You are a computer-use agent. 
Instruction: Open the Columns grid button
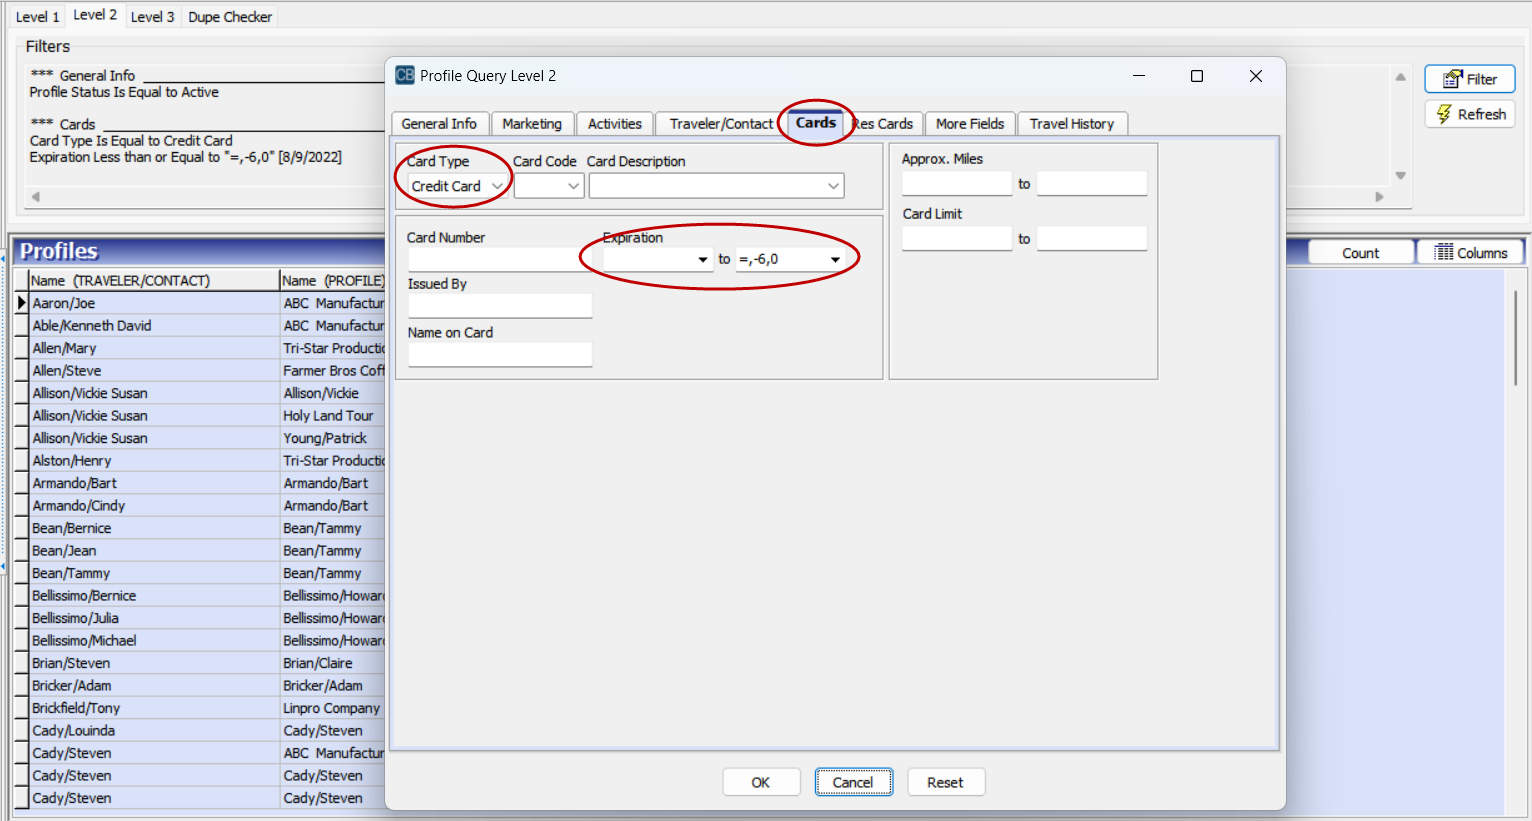[1470, 253]
